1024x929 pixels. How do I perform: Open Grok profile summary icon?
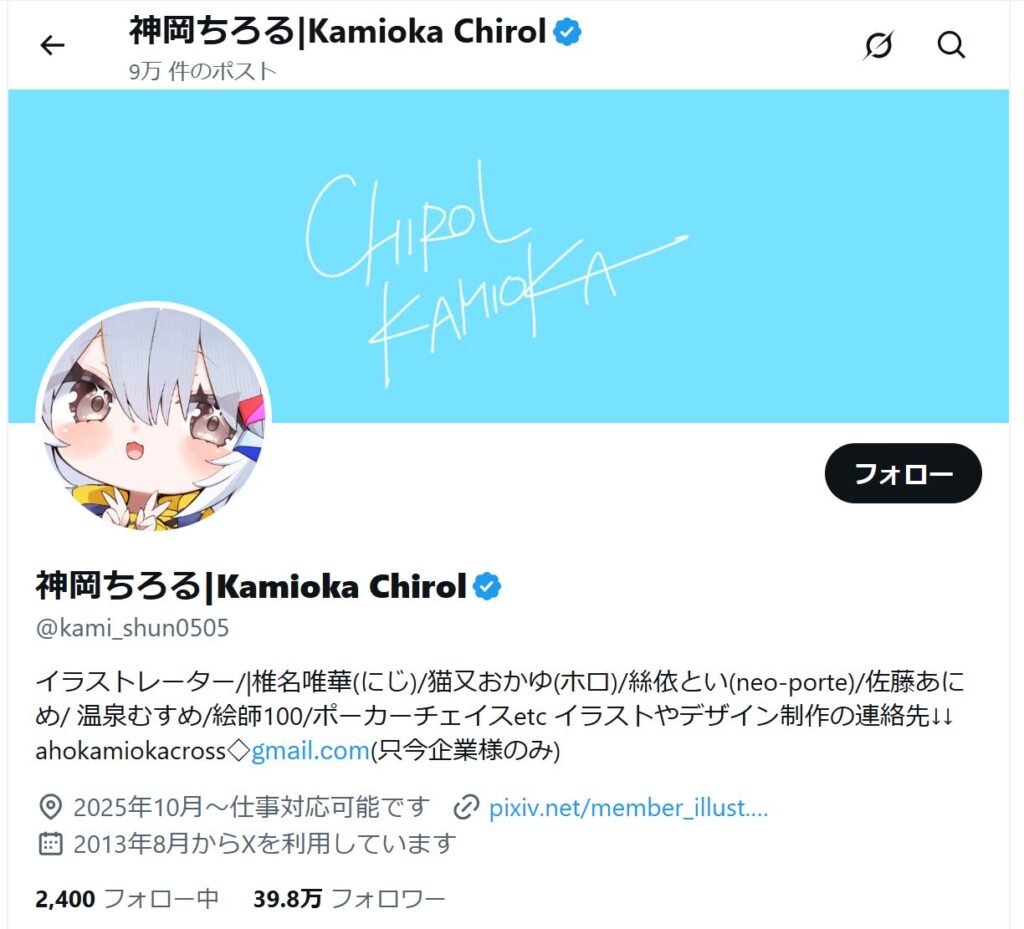(x=878, y=45)
